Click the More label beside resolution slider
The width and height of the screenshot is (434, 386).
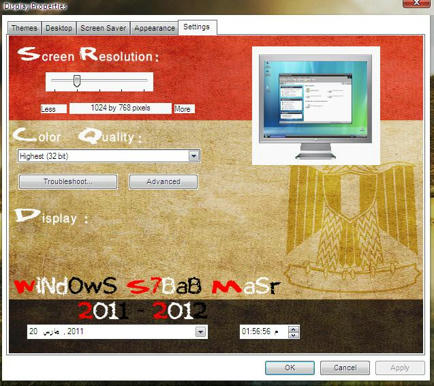point(184,109)
